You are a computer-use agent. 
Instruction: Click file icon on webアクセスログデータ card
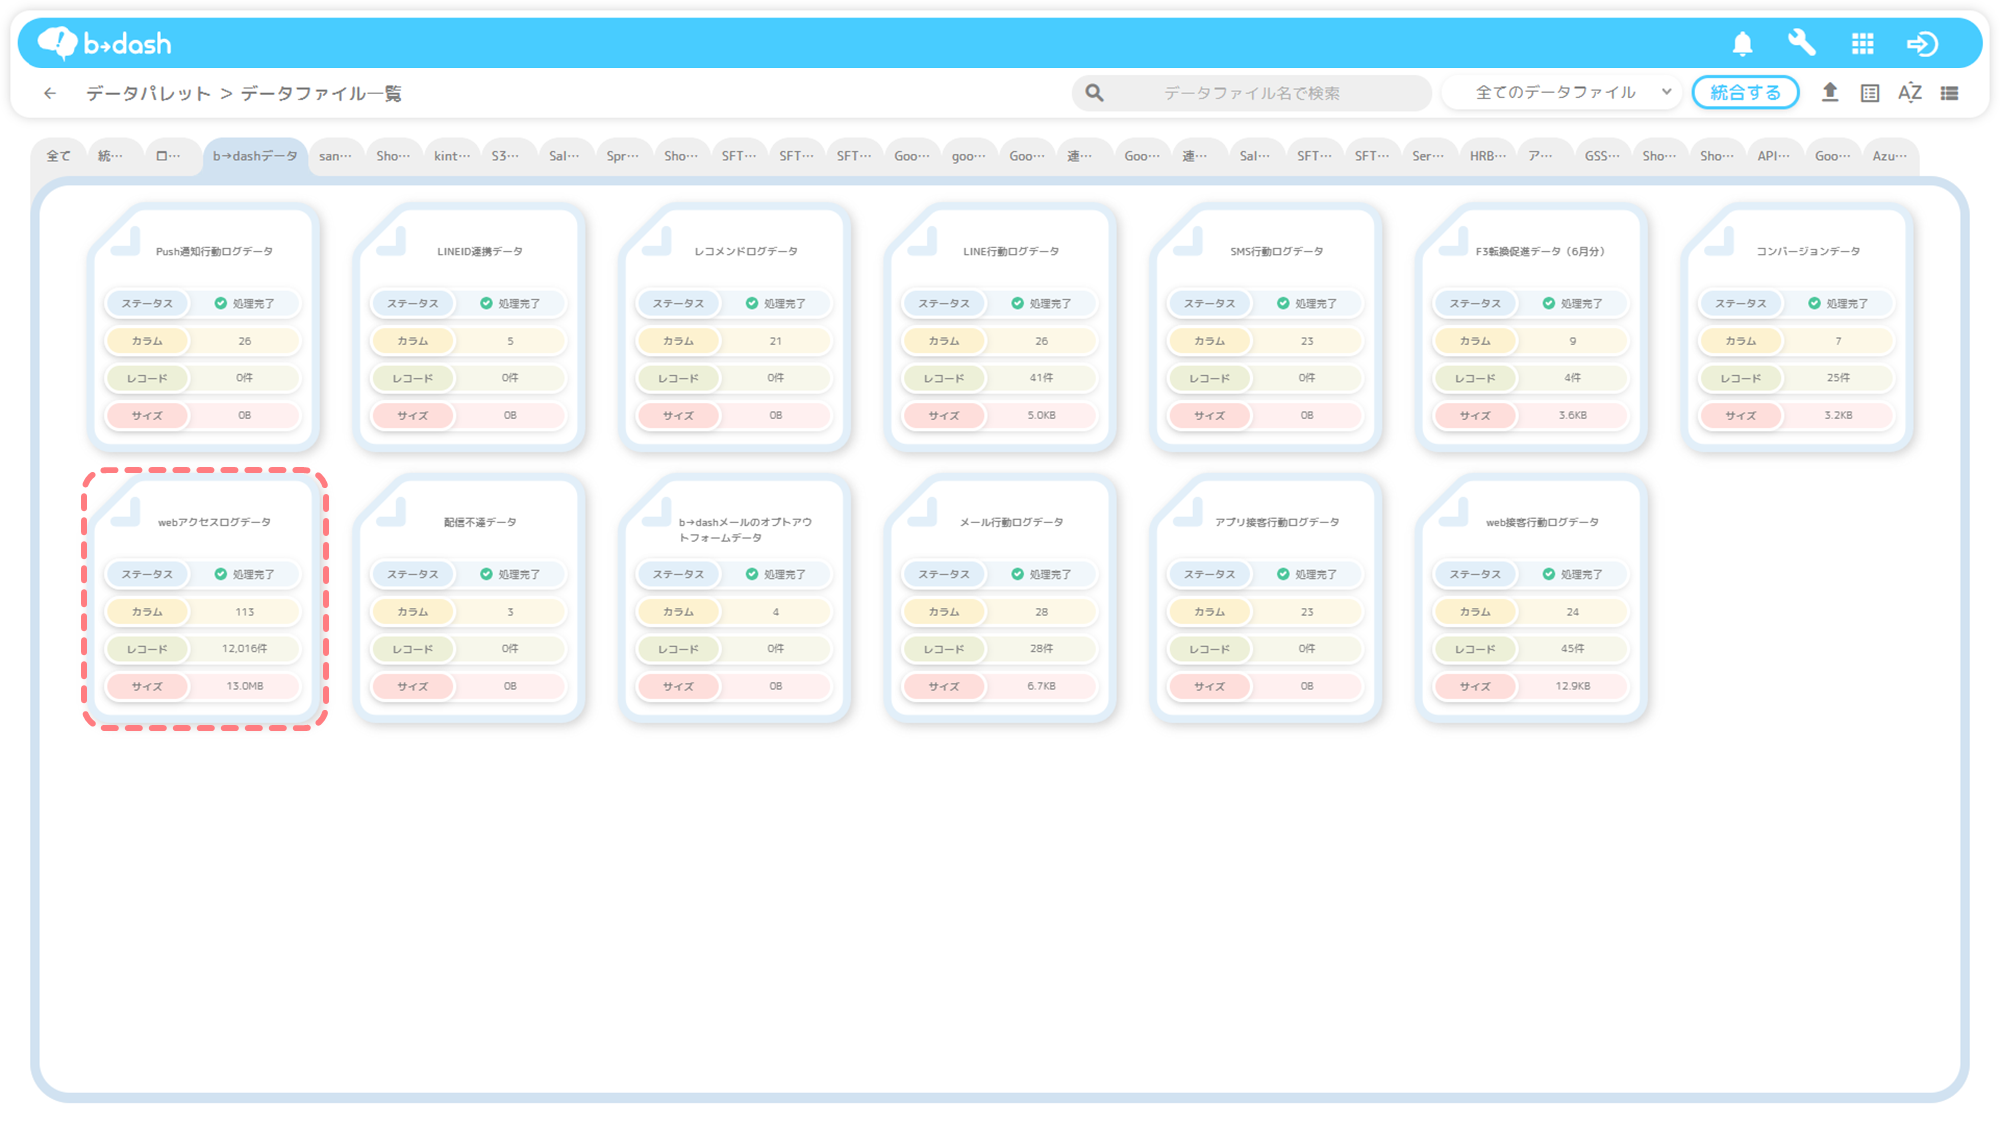pos(126,511)
